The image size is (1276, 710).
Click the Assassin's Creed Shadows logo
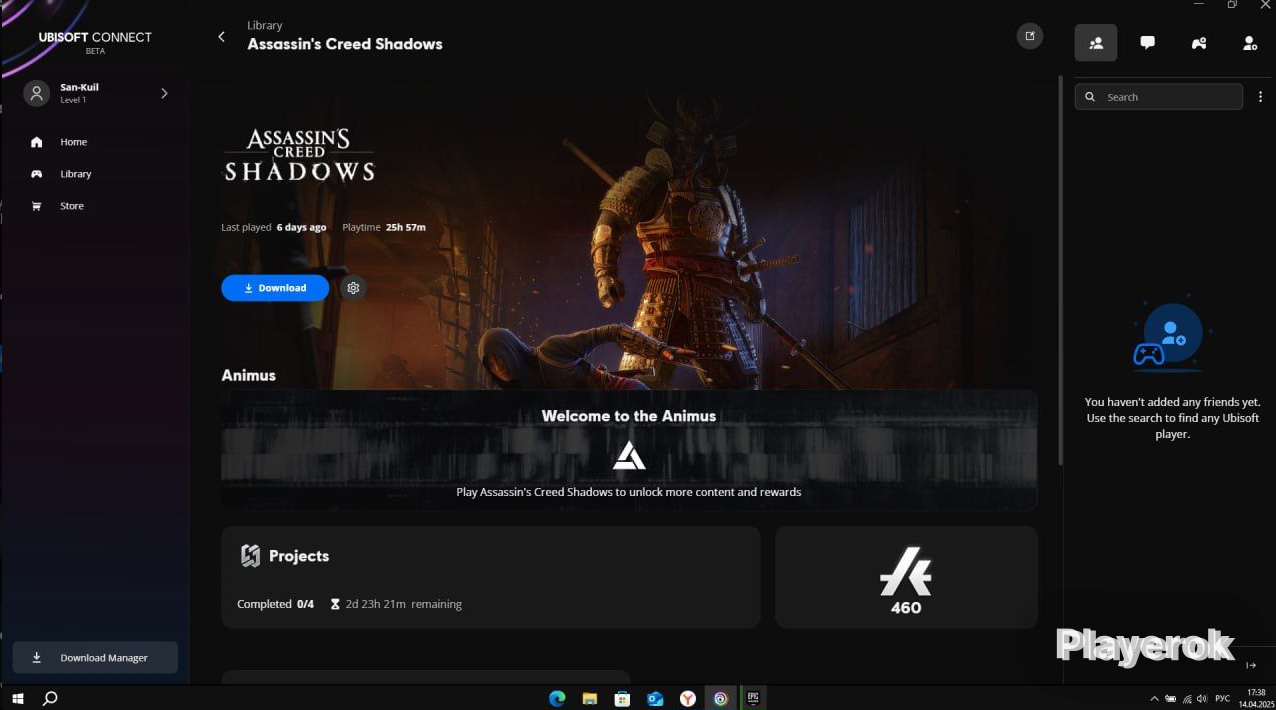click(299, 155)
